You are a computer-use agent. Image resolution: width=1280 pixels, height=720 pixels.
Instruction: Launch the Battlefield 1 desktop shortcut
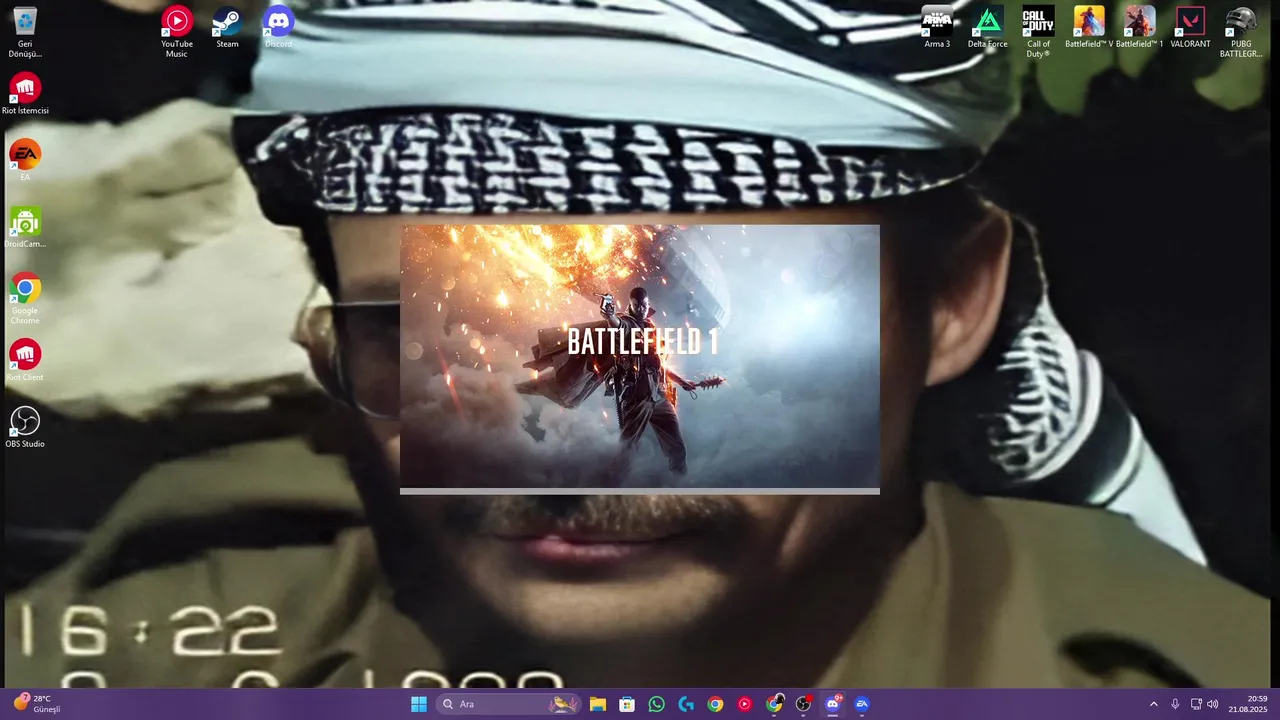1139,27
